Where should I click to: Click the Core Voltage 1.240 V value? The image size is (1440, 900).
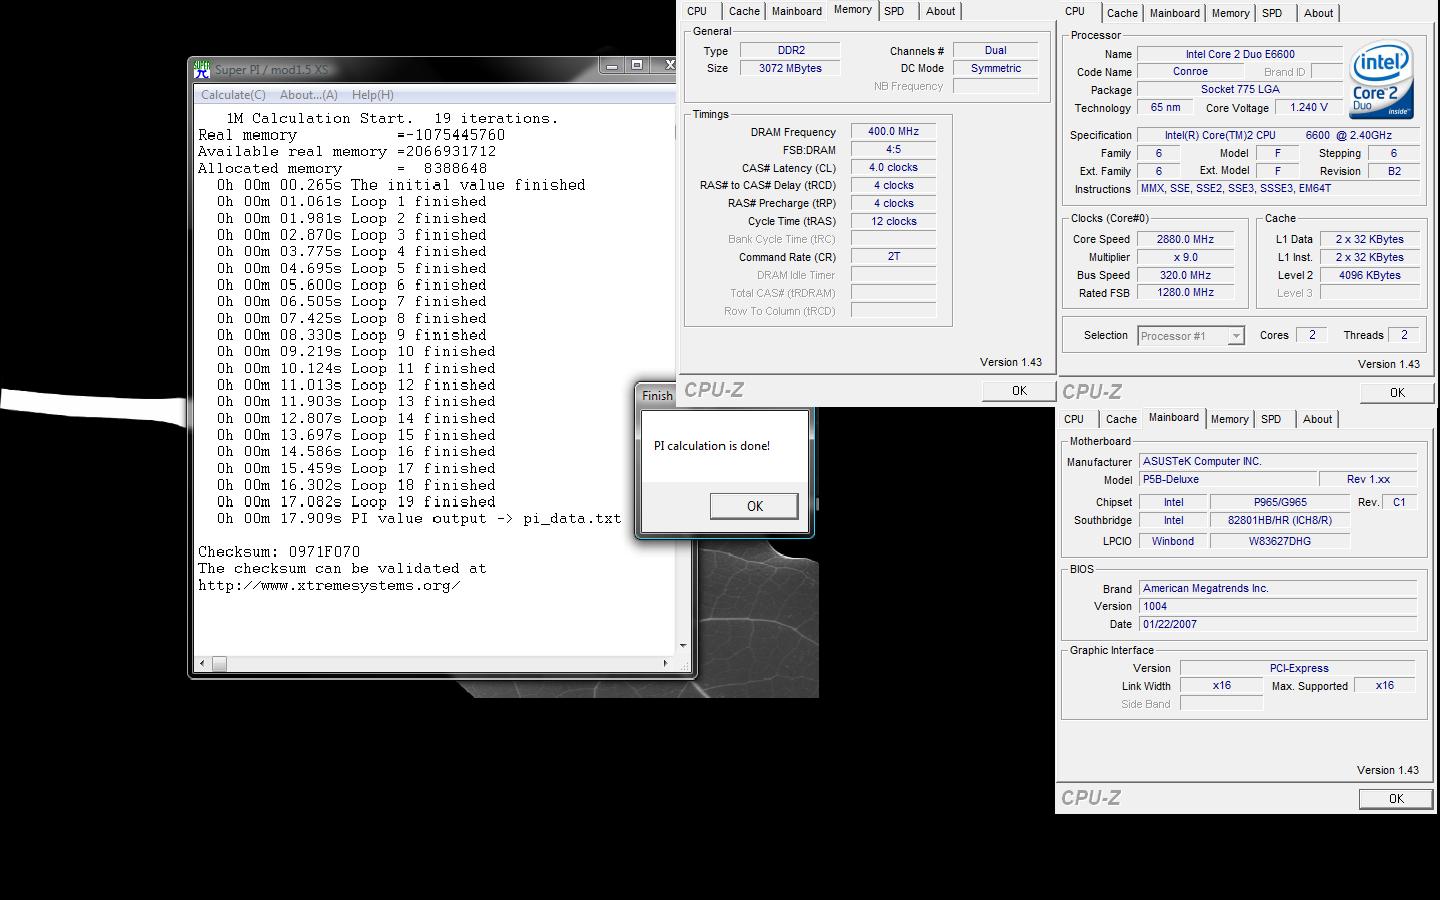click(x=1309, y=107)
